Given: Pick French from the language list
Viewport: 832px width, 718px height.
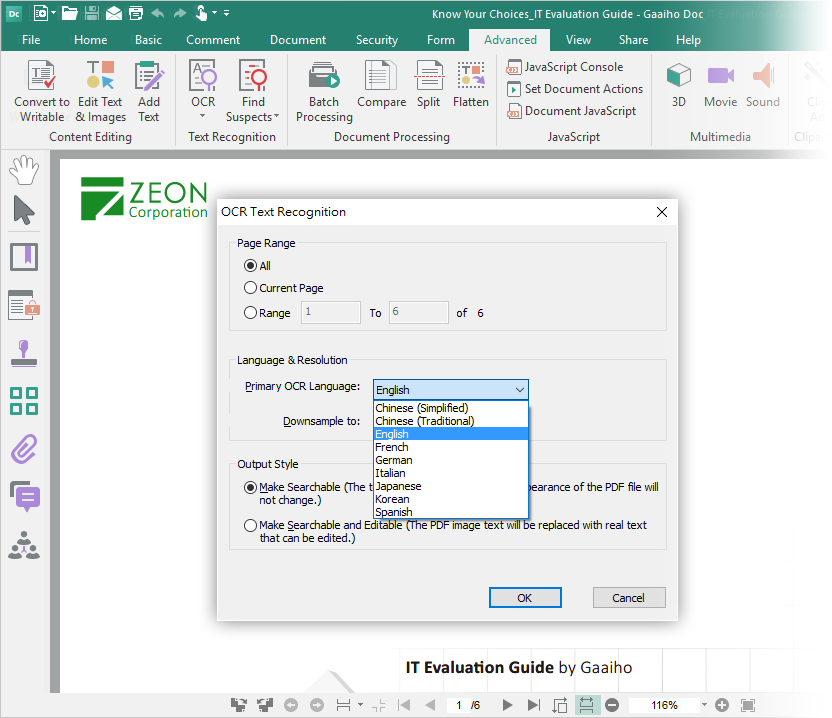Looking at the screenshot, I should point(451,447).
